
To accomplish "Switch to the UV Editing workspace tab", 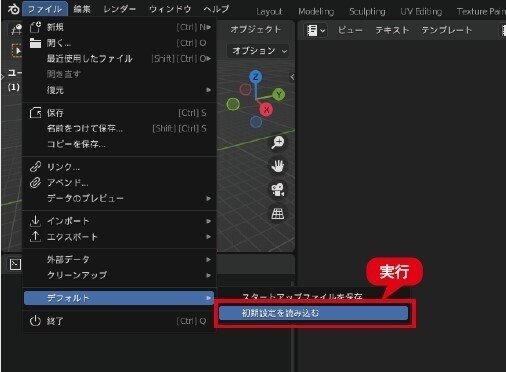I will (x=421, y=12).
